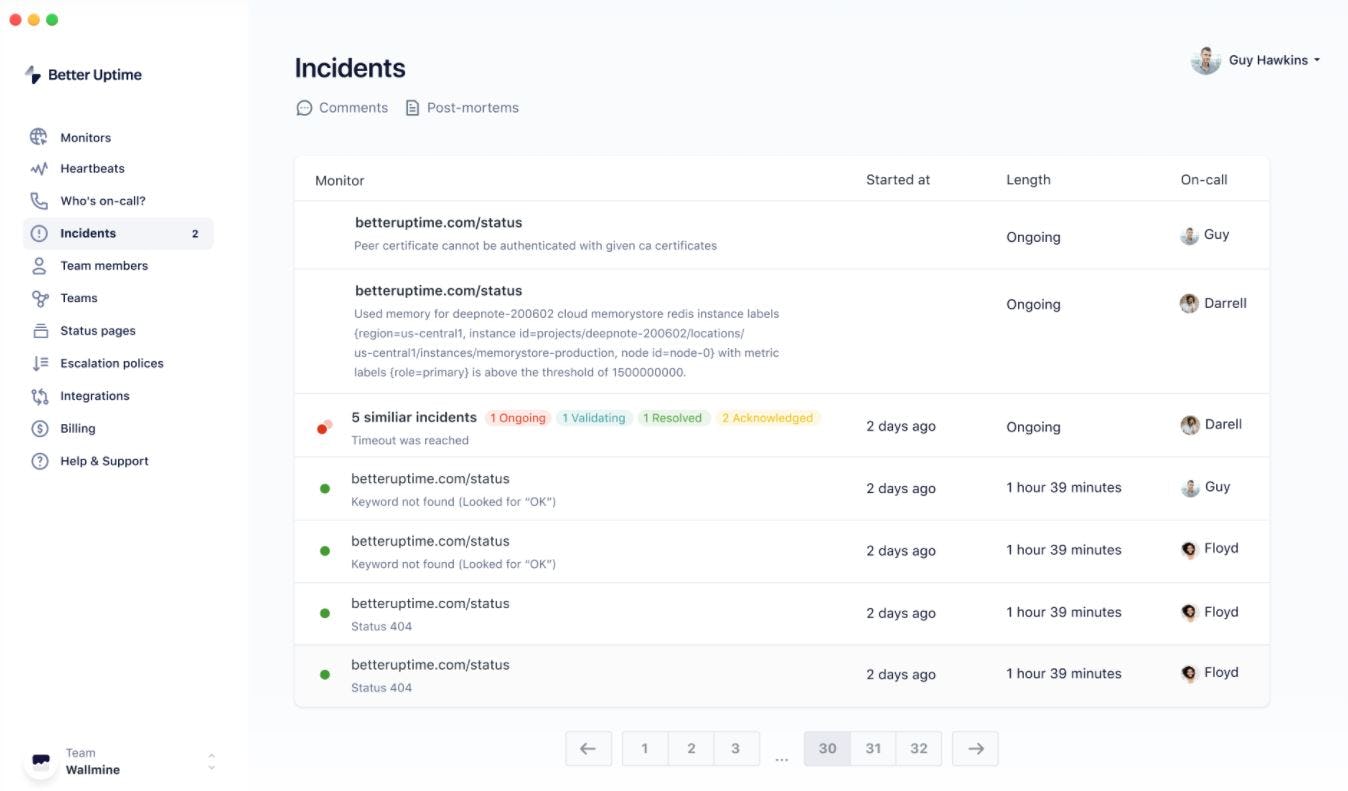The height and width of the screenshot is (791, 1348).
Task: Expand the 5 similar incidents group
Action: click(x=414, y=417)
